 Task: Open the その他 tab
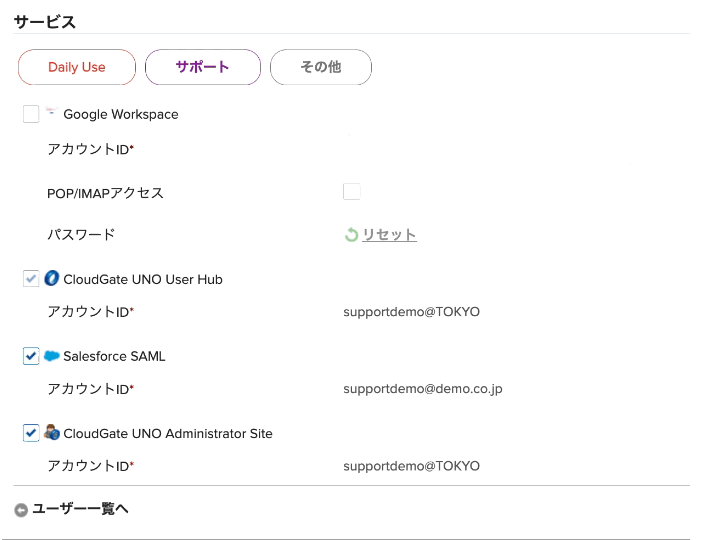click(321, 67)
